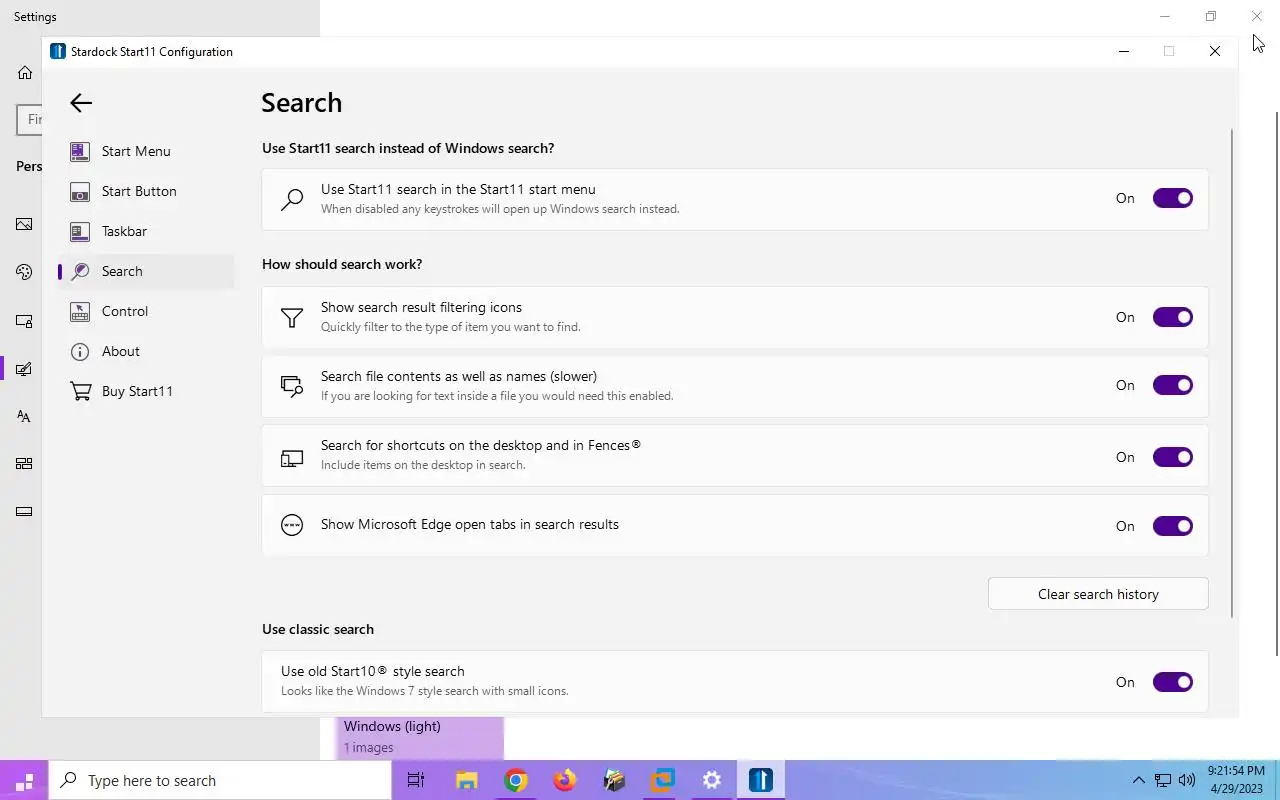
Task: Click the Start Button sidebar icon
Action: 80,191
